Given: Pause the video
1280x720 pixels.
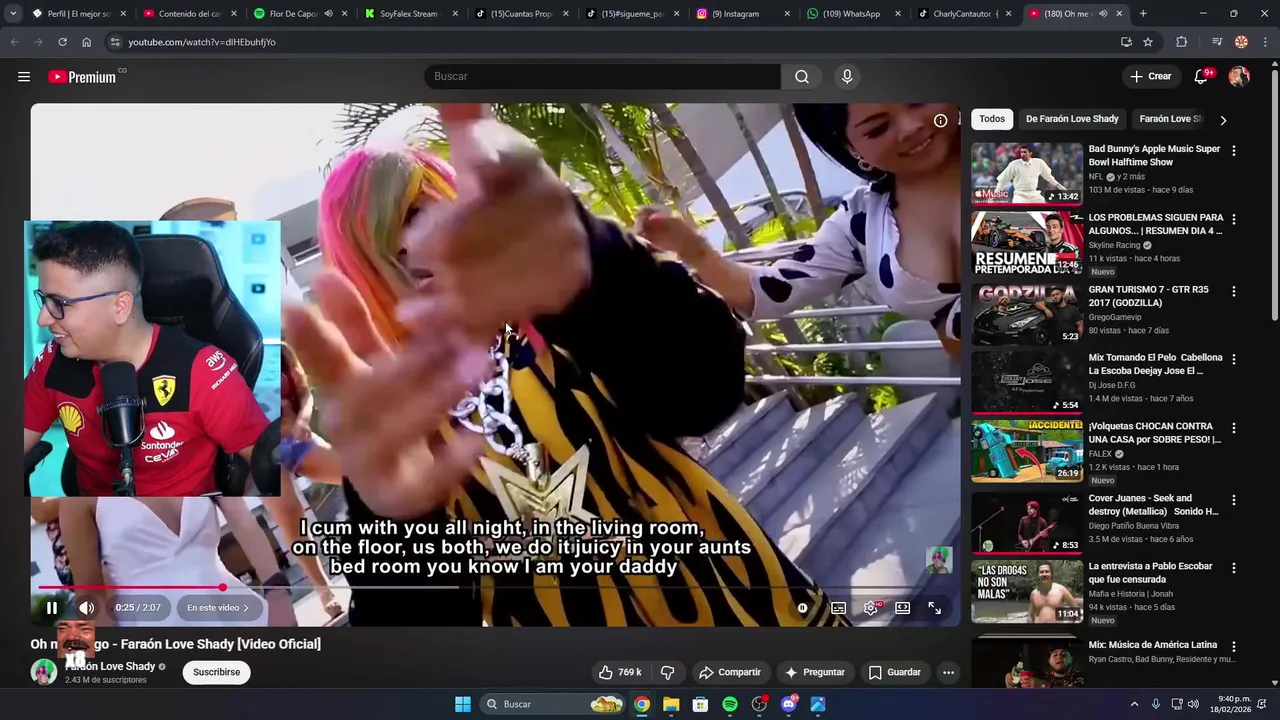Looking at the screenshot, I should 52,607.
